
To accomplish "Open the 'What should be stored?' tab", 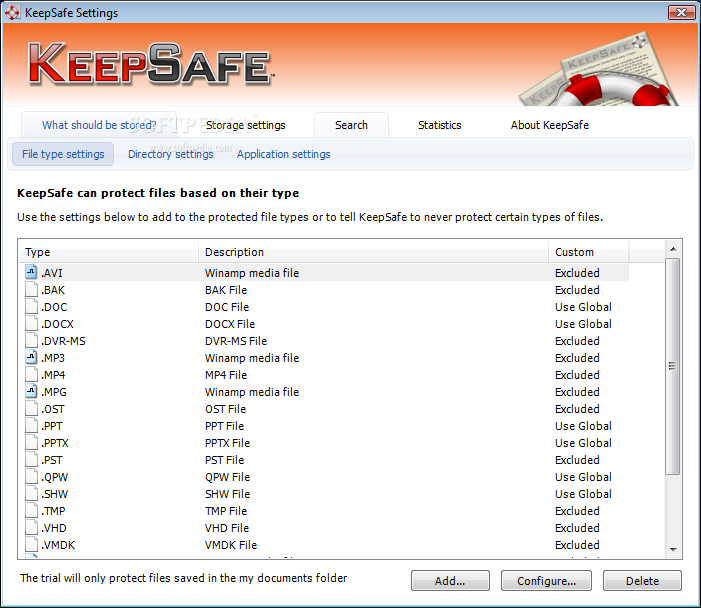I will pos(99,125).
